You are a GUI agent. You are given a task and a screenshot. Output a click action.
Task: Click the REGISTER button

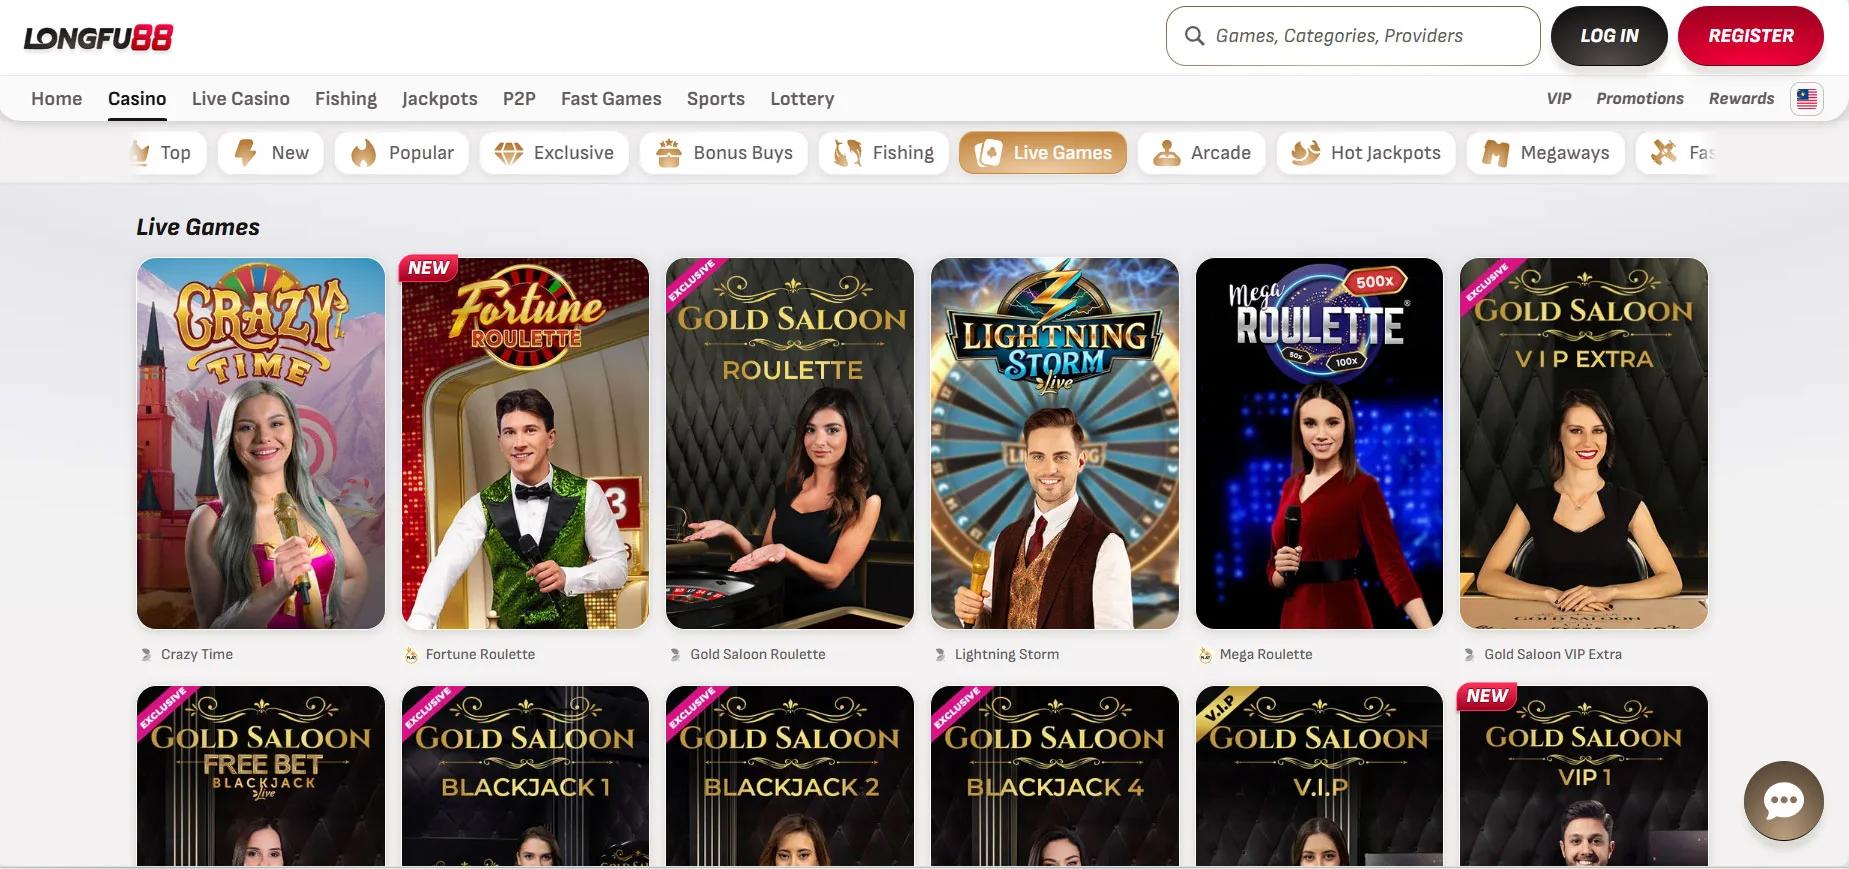[x=1751, y=36]
